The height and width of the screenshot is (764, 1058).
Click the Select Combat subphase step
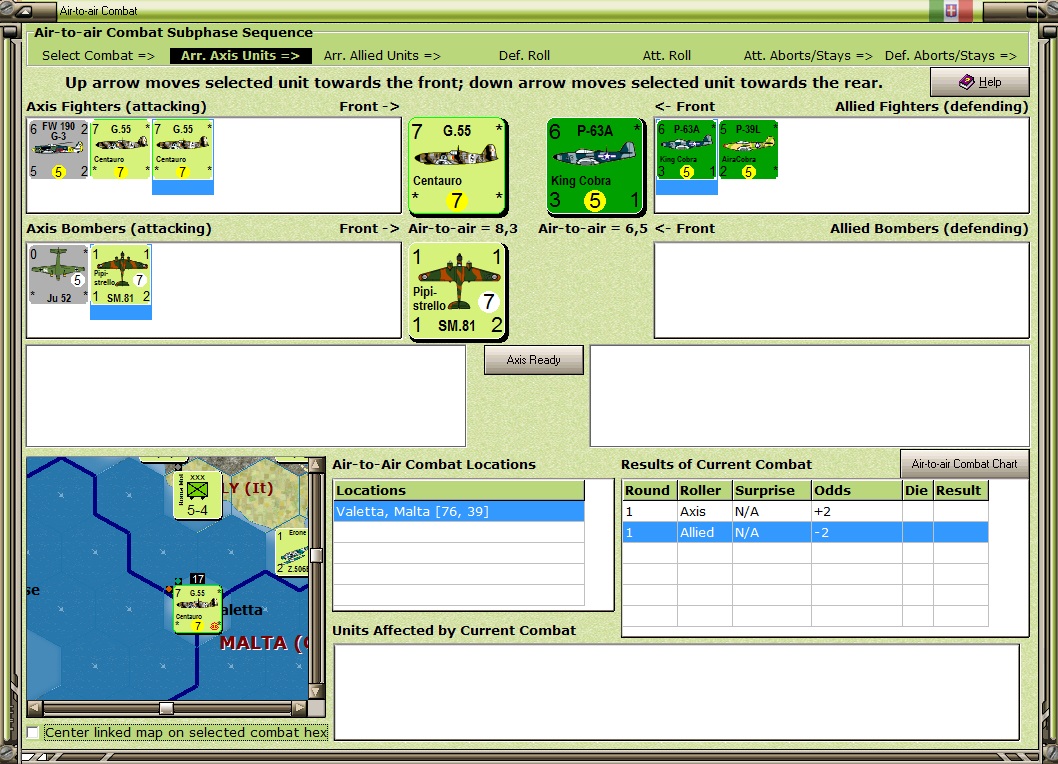click(99, 55)
